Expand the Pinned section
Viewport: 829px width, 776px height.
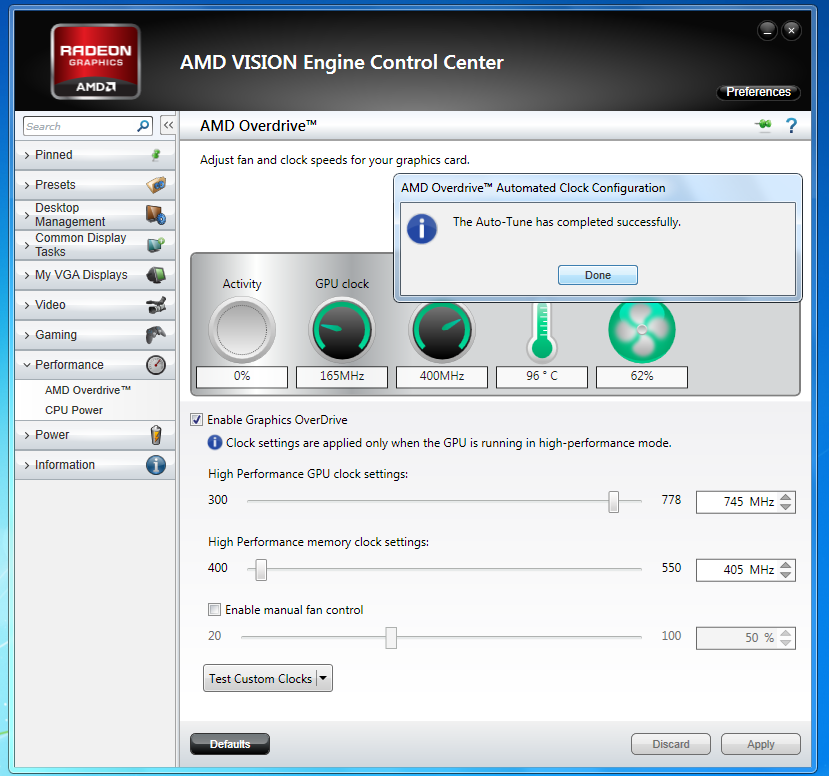tap(27, 155)
